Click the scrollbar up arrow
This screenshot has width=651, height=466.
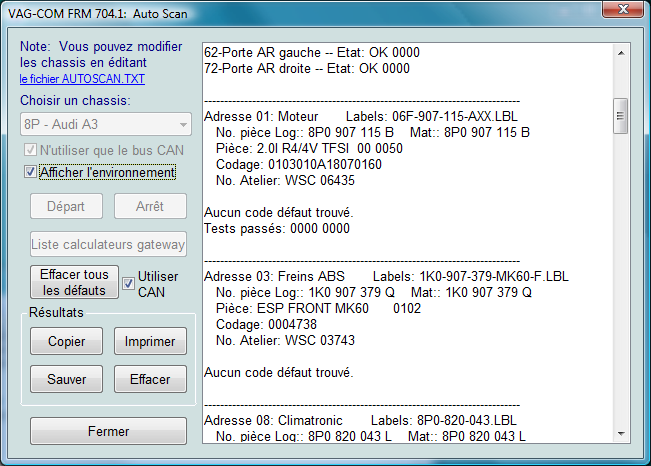[621, 53]
